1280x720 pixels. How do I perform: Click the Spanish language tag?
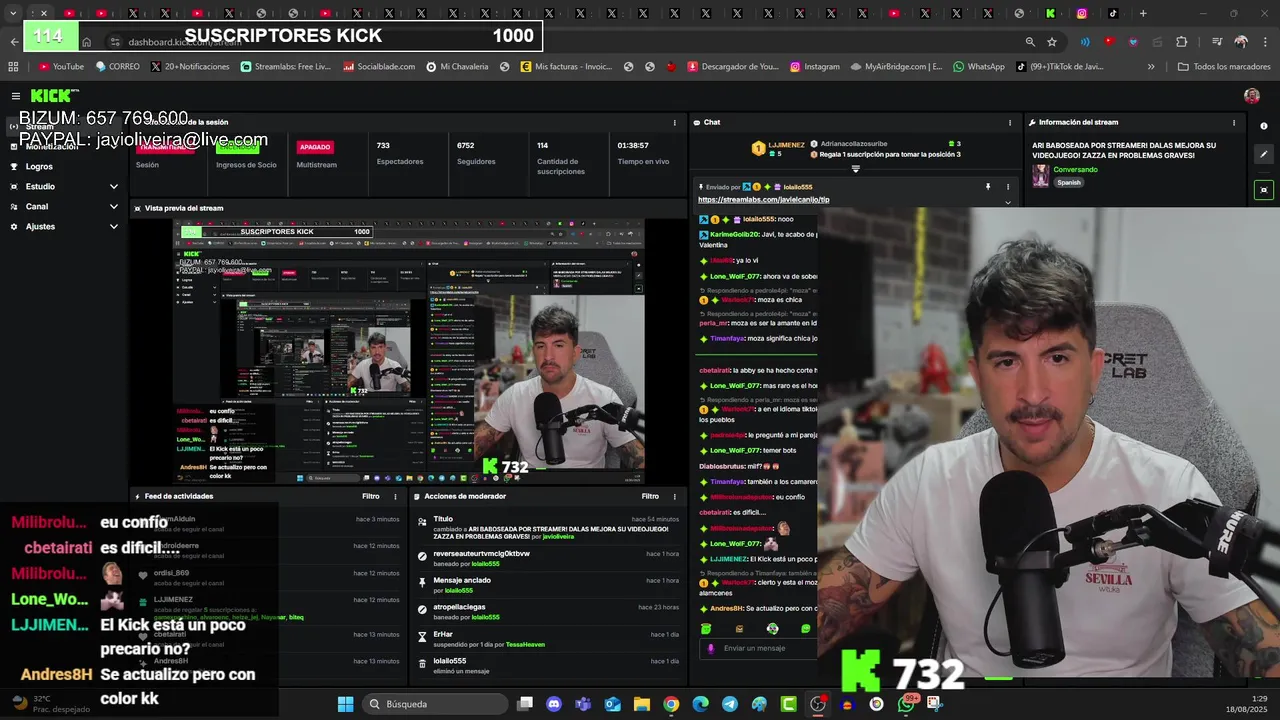pyautogui.click(x=1069, y=183)
